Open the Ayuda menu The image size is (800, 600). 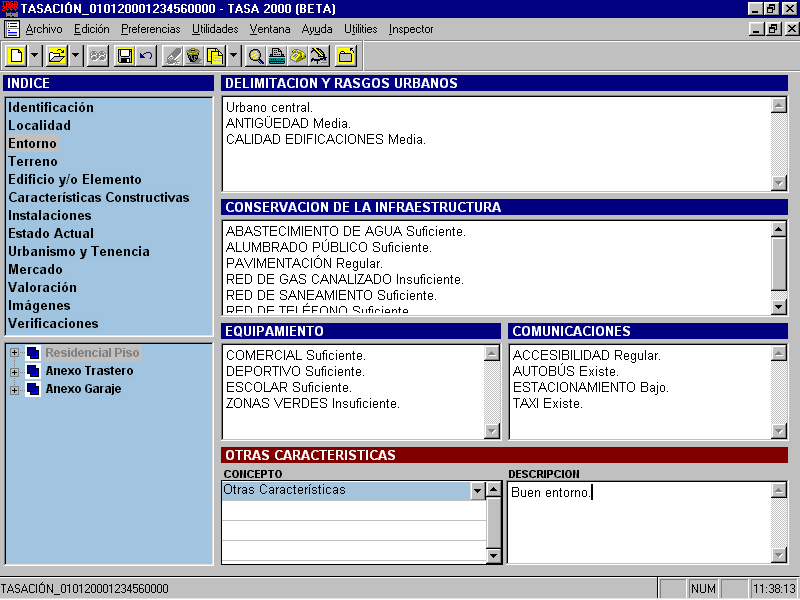[317, 29]
